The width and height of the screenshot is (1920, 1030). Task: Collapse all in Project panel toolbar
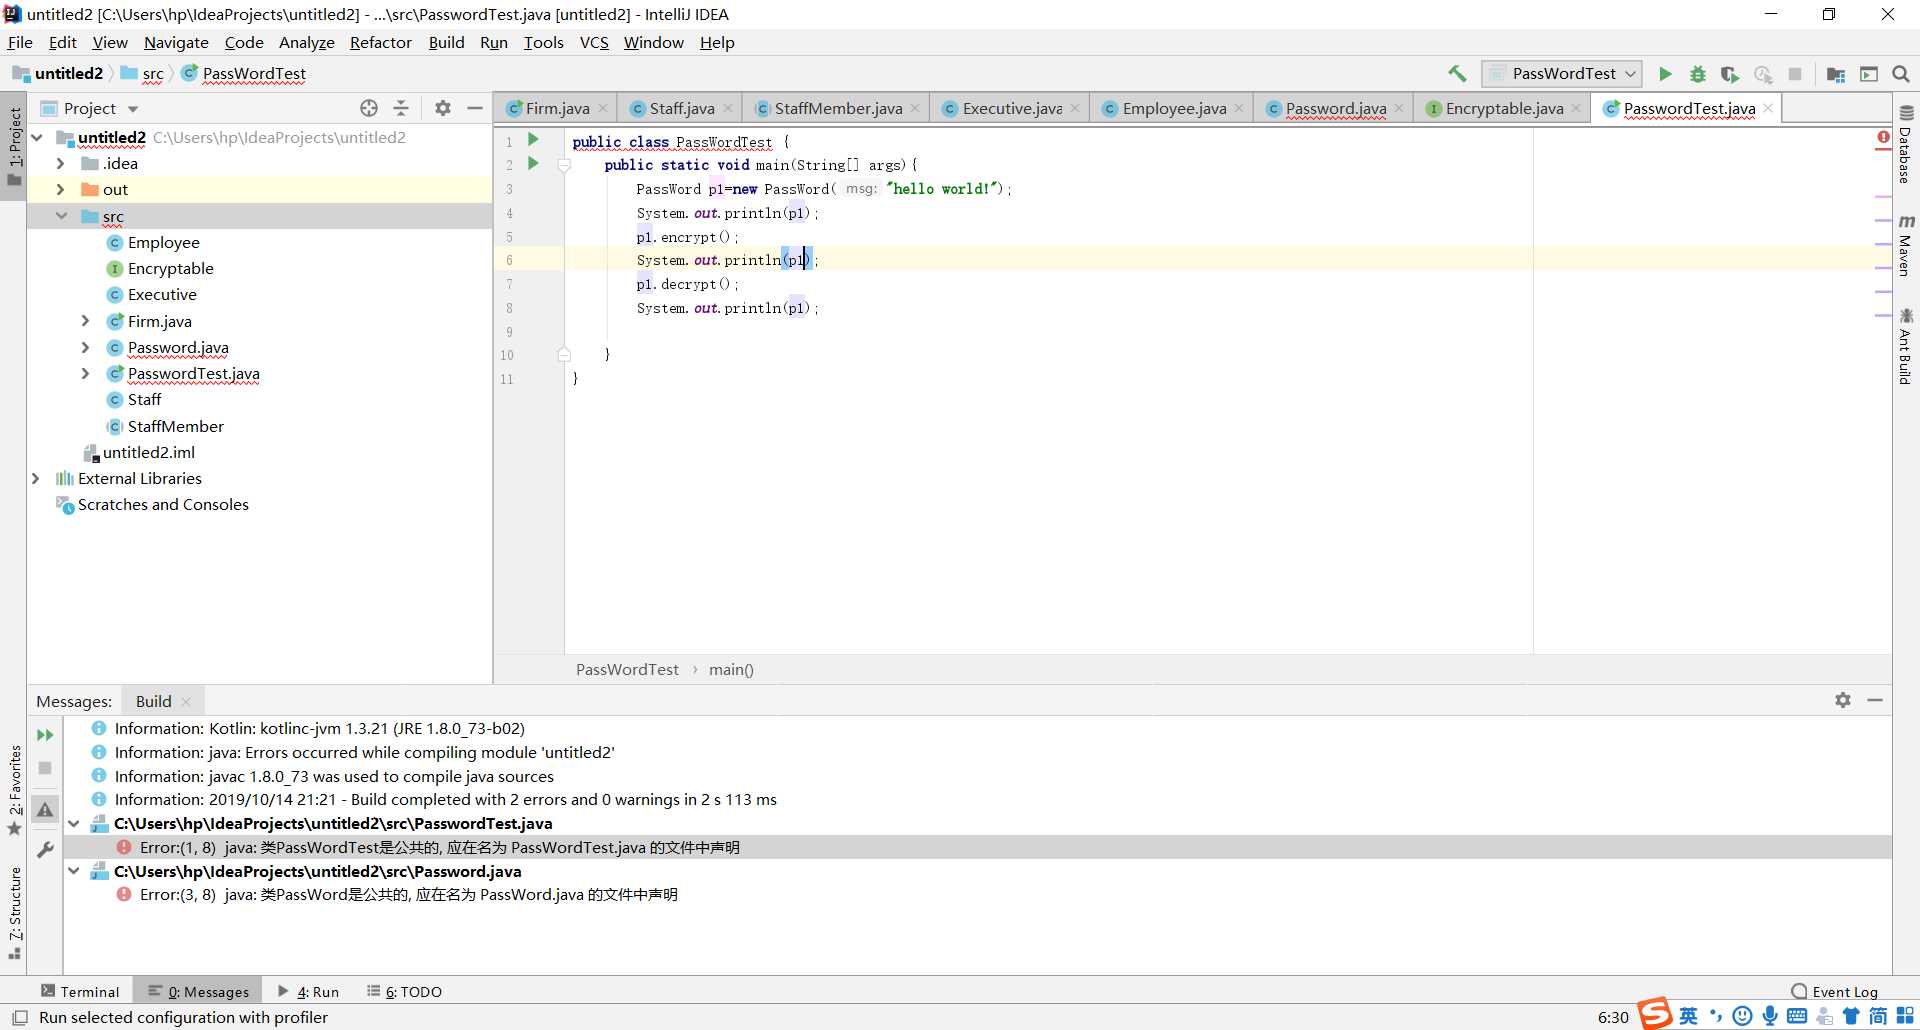click(x=401, y=108)
